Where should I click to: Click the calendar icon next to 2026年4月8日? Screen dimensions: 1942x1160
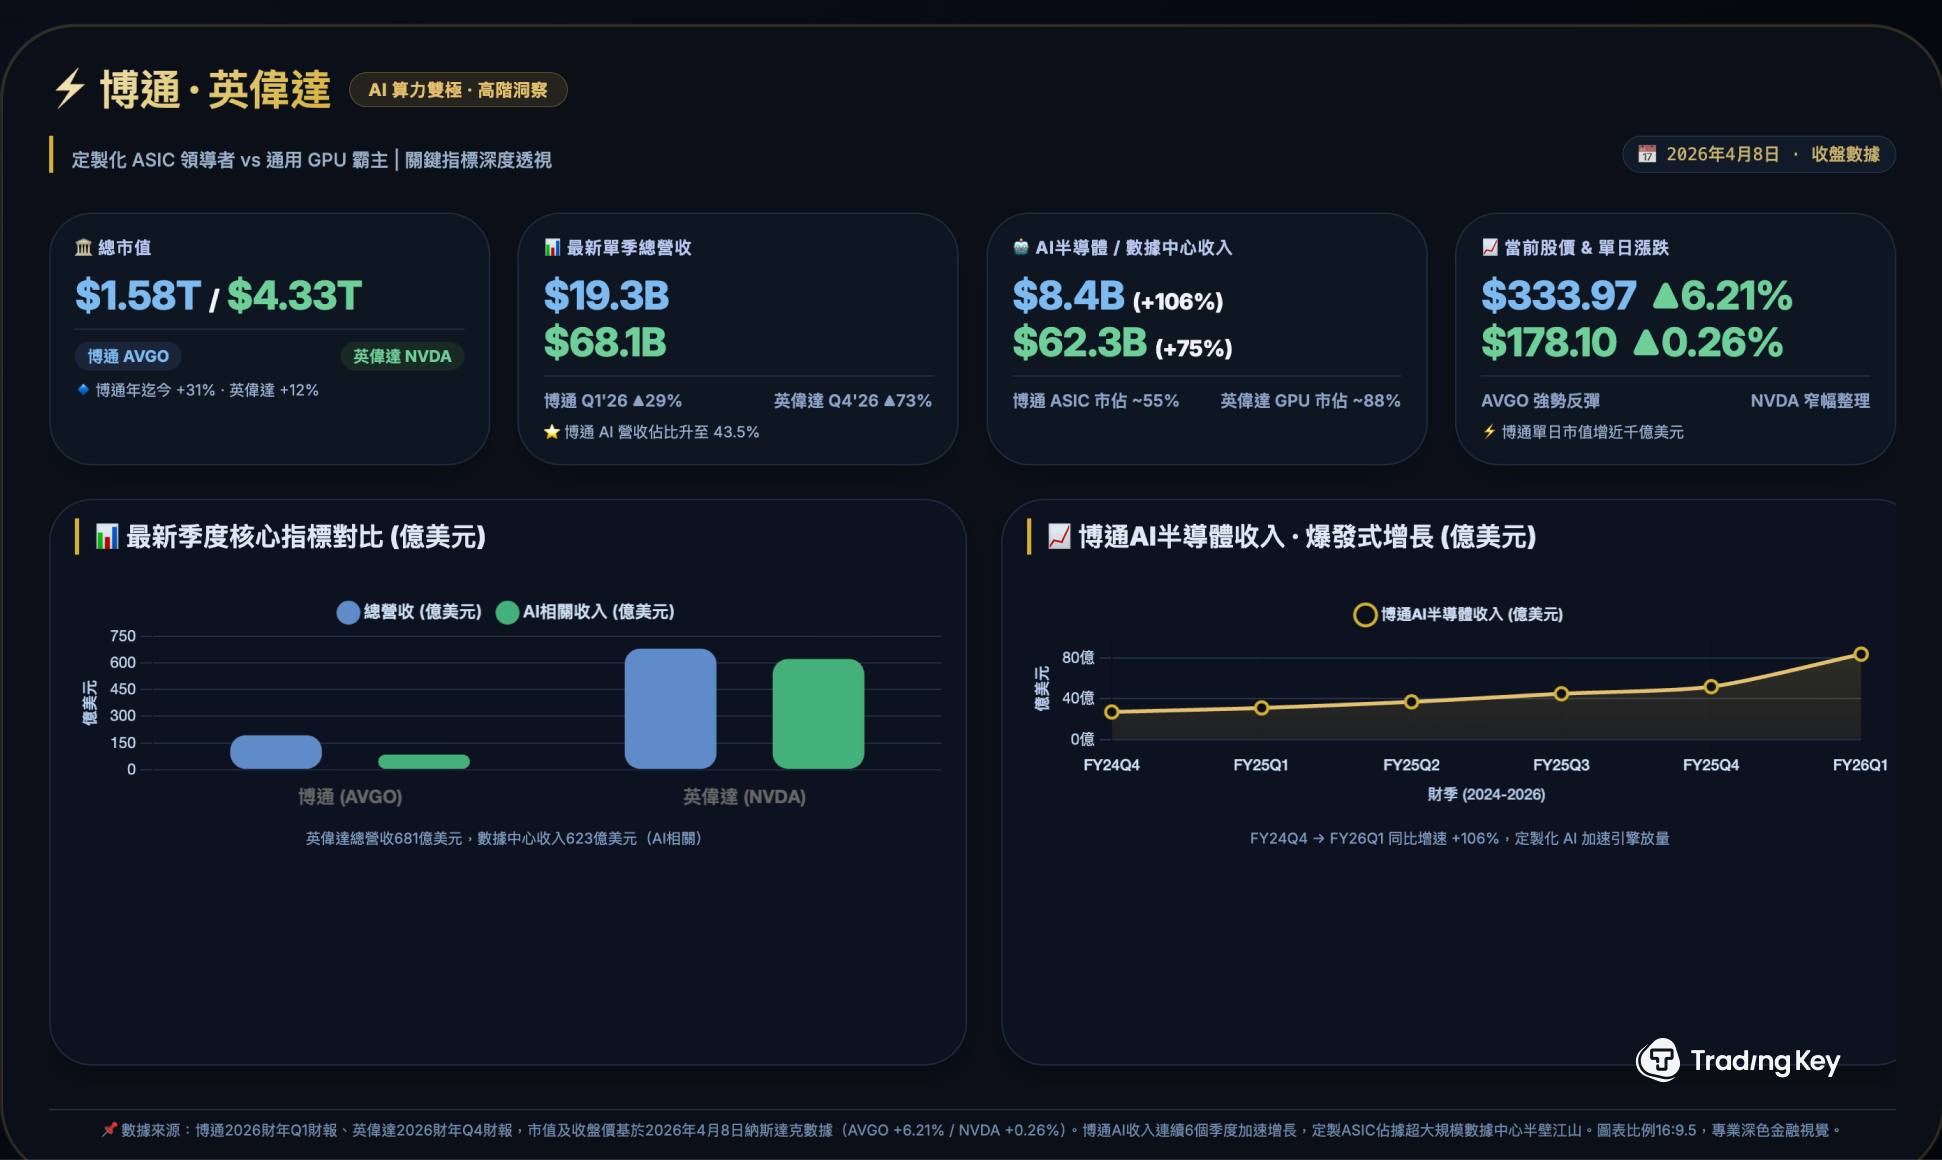point(1646,154)
